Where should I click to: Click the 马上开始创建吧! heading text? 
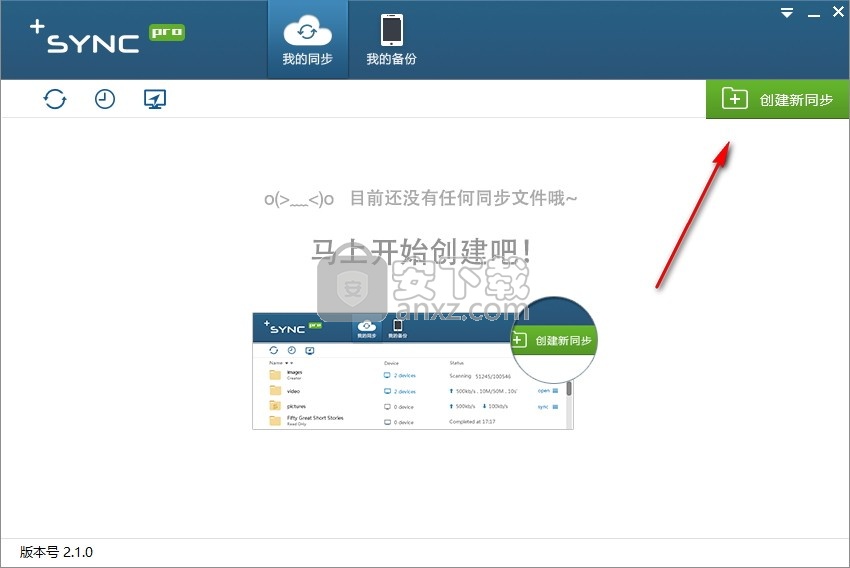pyautogui.click(x=421, y=252)
